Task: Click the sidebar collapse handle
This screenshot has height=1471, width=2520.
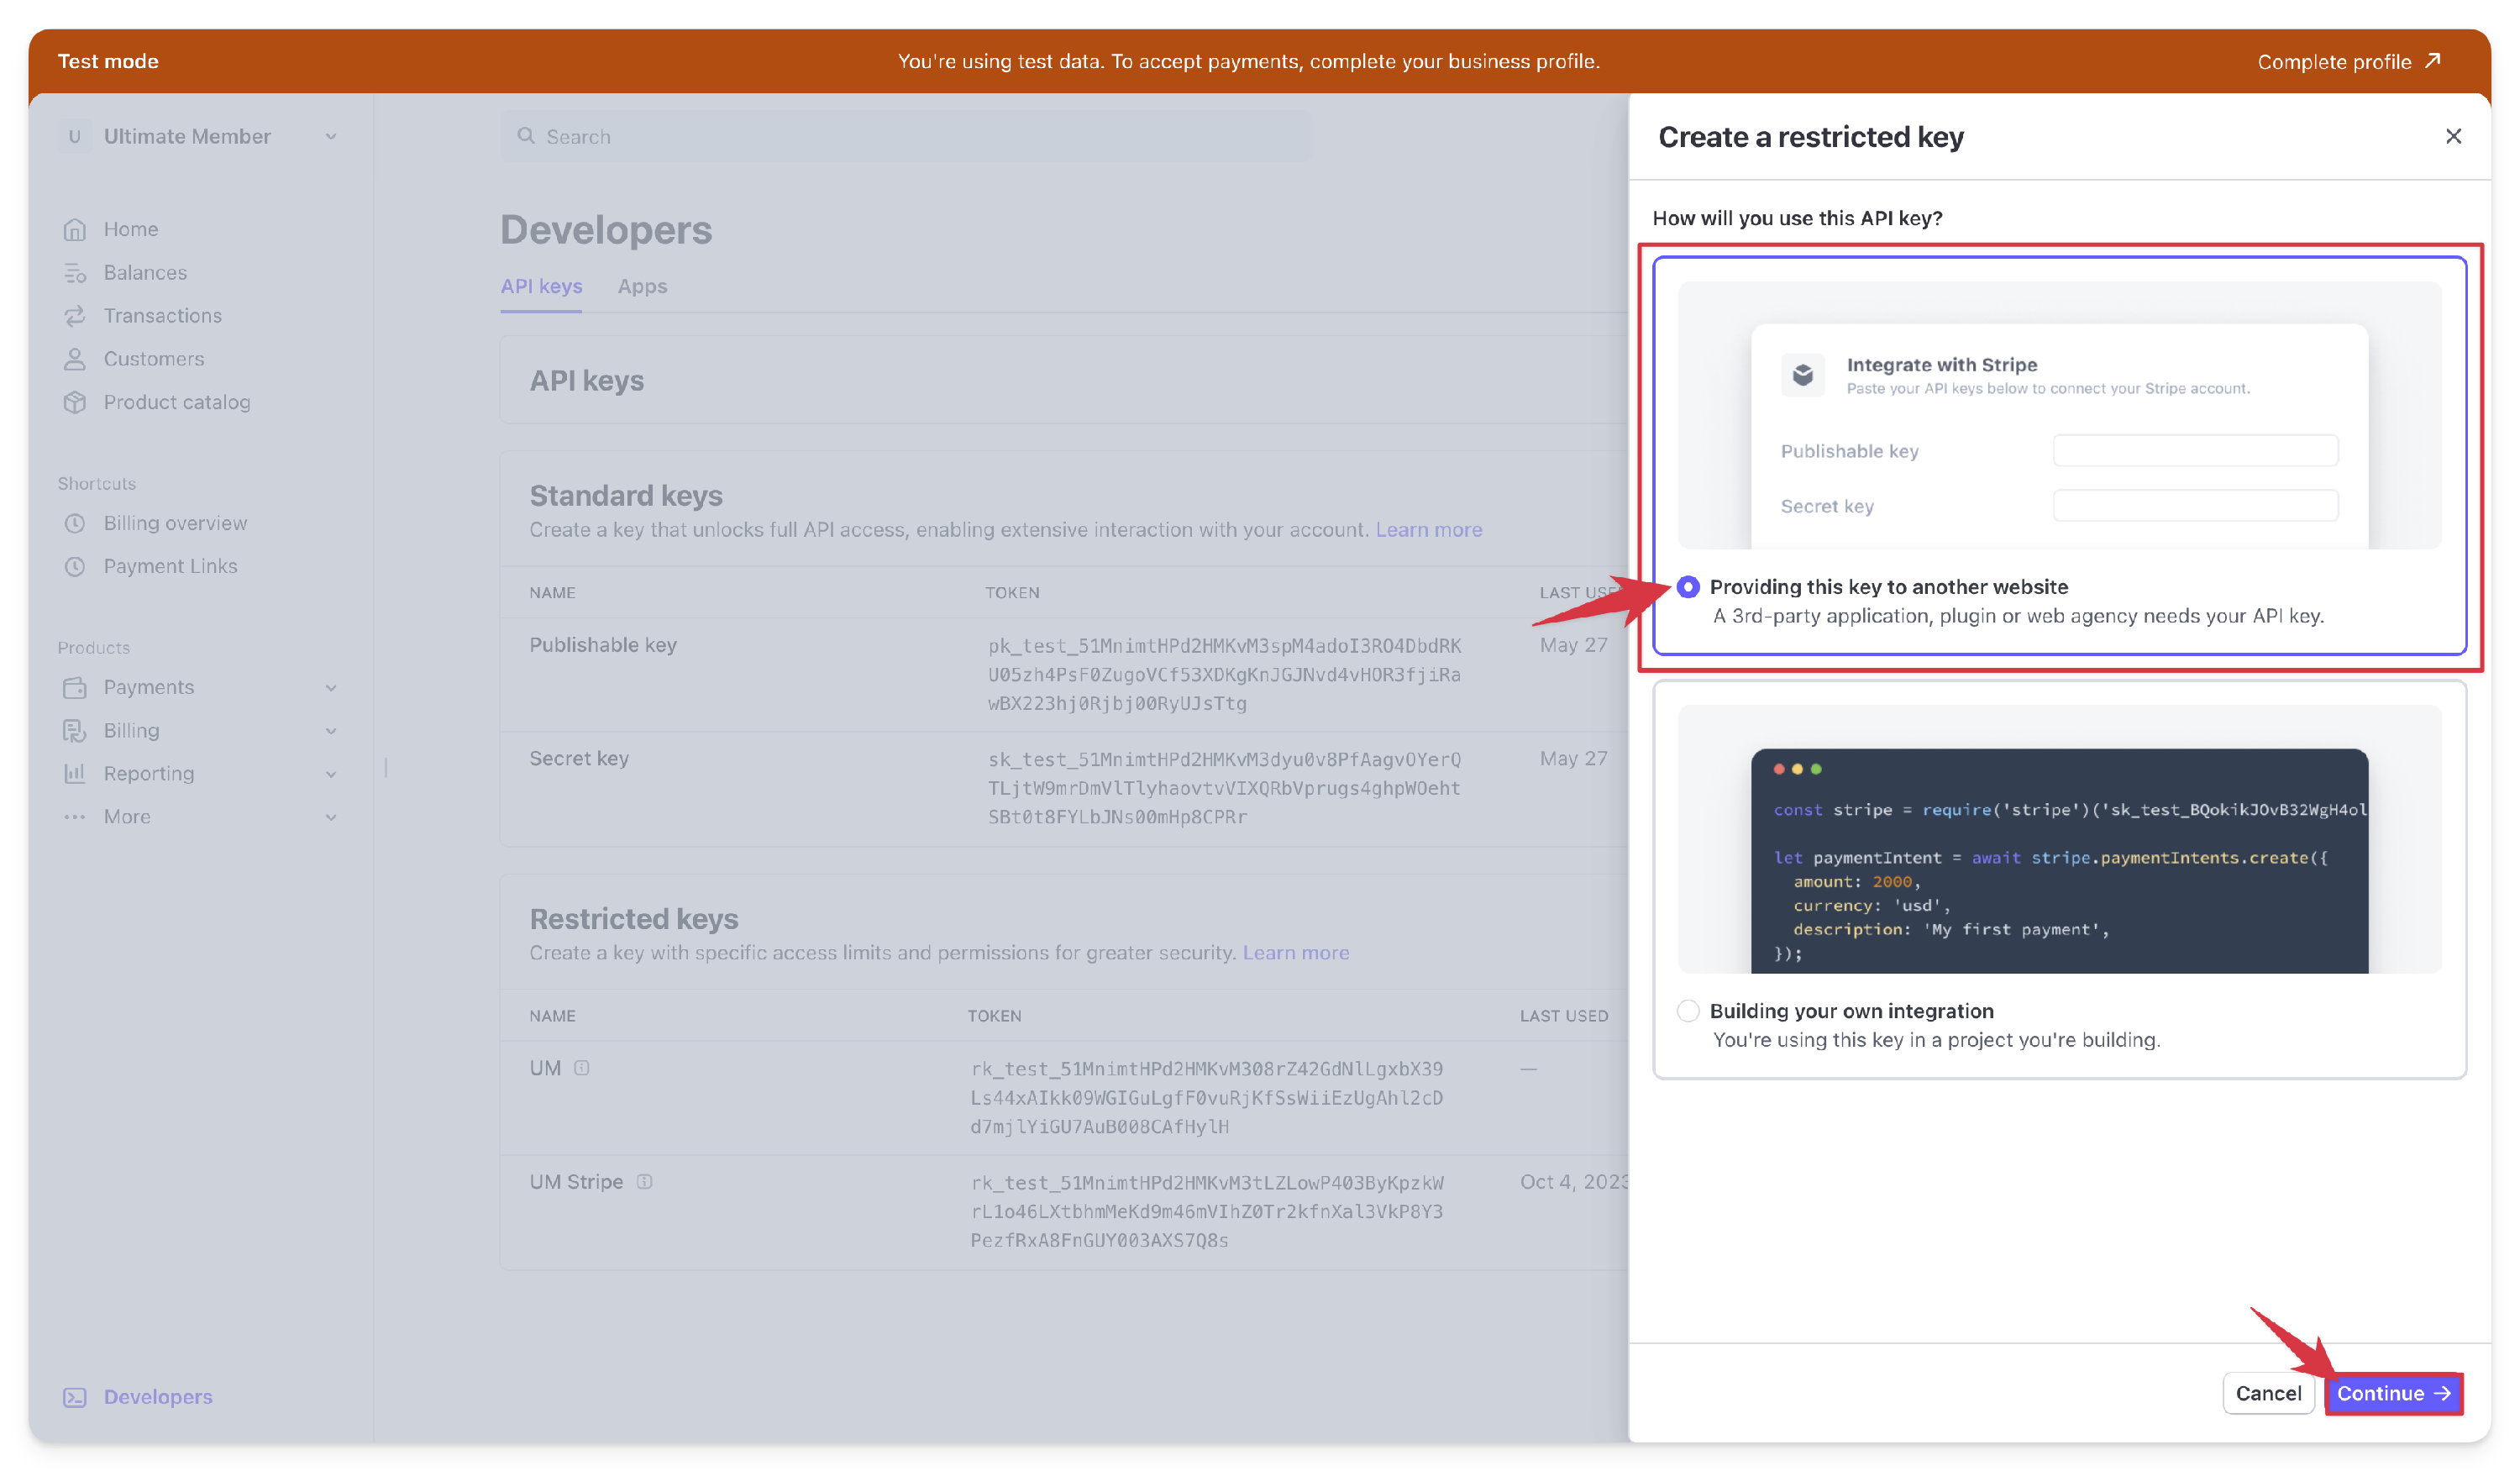Action: pos(386,768)
